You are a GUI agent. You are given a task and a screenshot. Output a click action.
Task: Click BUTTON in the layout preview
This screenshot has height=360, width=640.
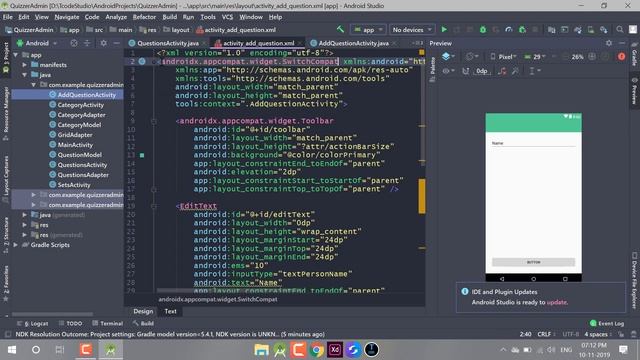[533, 262]
